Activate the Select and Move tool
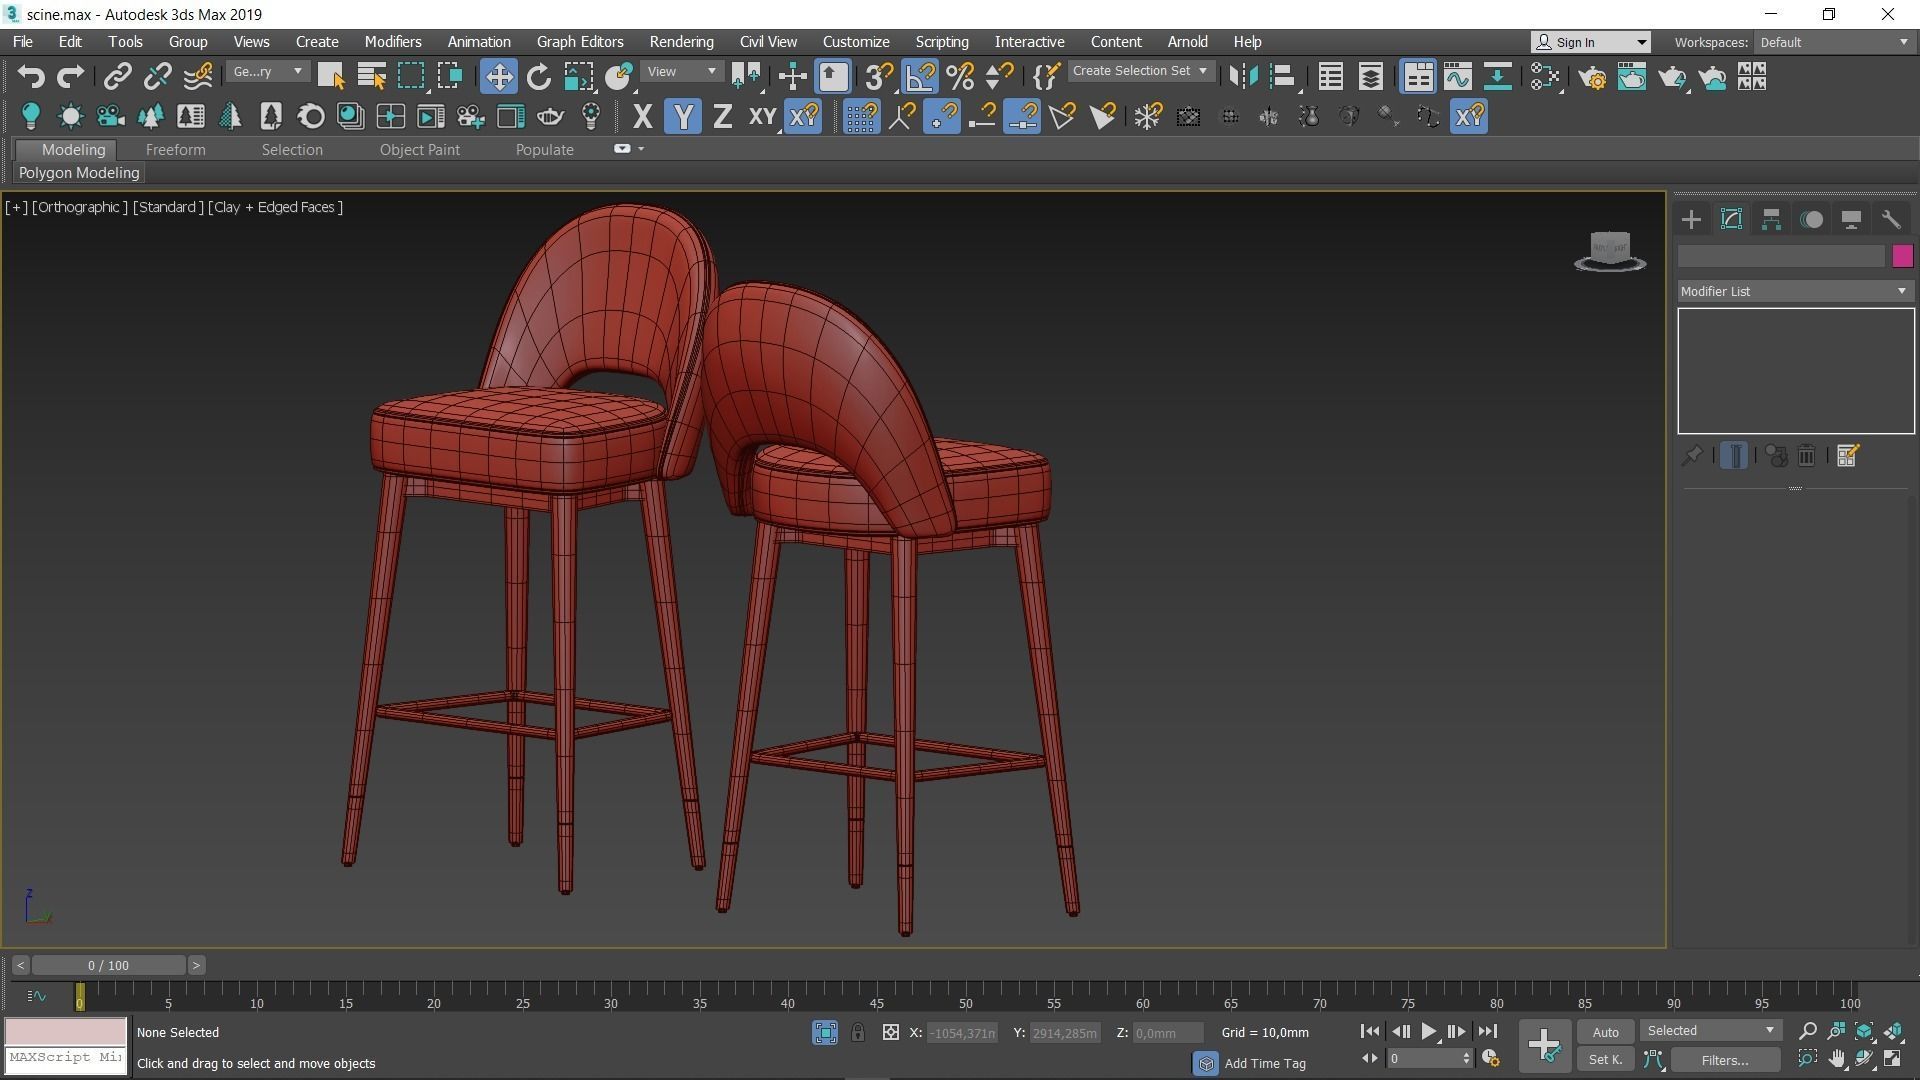1920x1080 pixels. [x=498, y=77]
